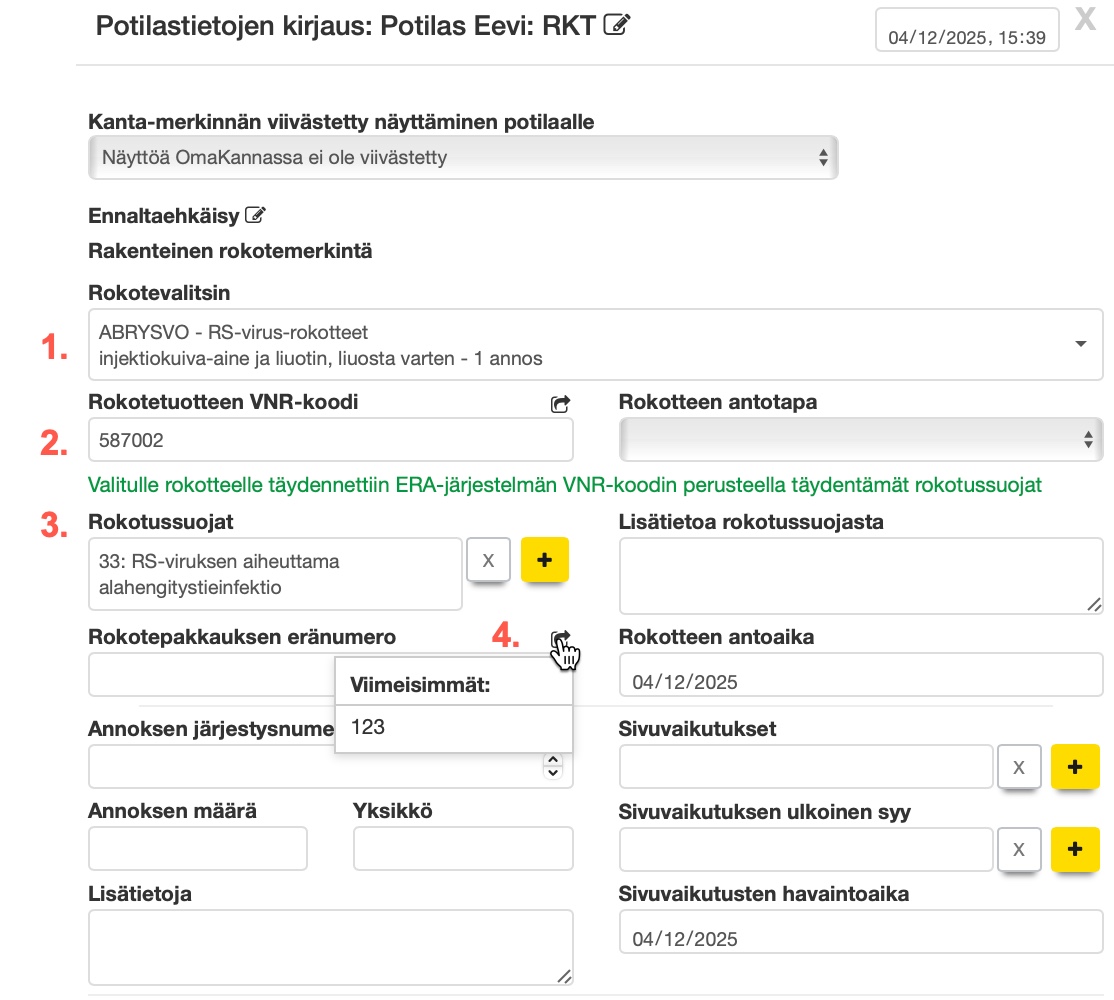Click recent values icon for Rokotepakkauksen eränumero
This screenshot has width=1114, height=1000.
point(561,640)
